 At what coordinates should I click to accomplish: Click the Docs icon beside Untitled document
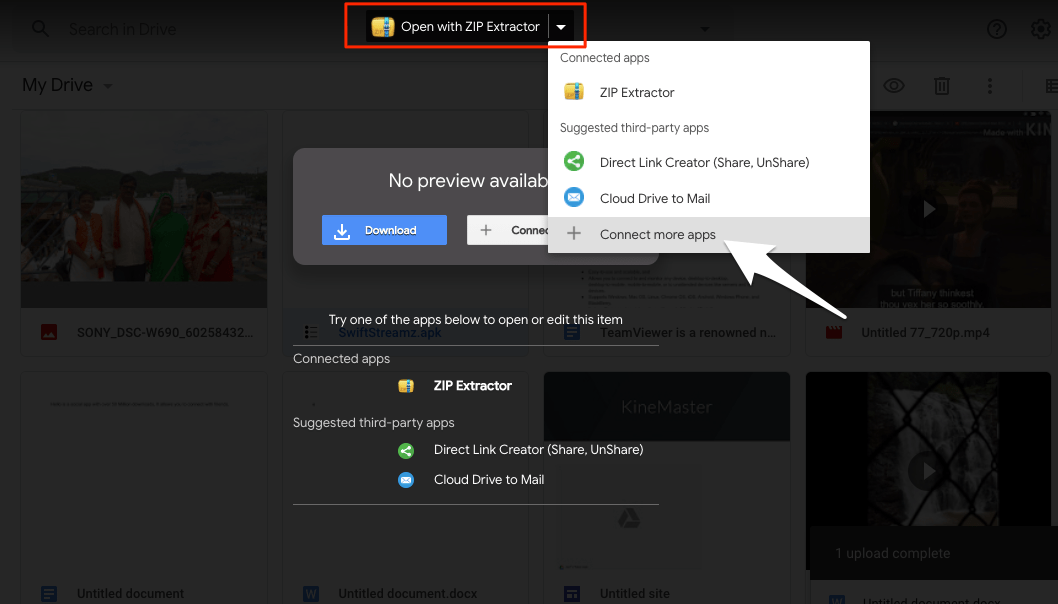coord(49,594)
